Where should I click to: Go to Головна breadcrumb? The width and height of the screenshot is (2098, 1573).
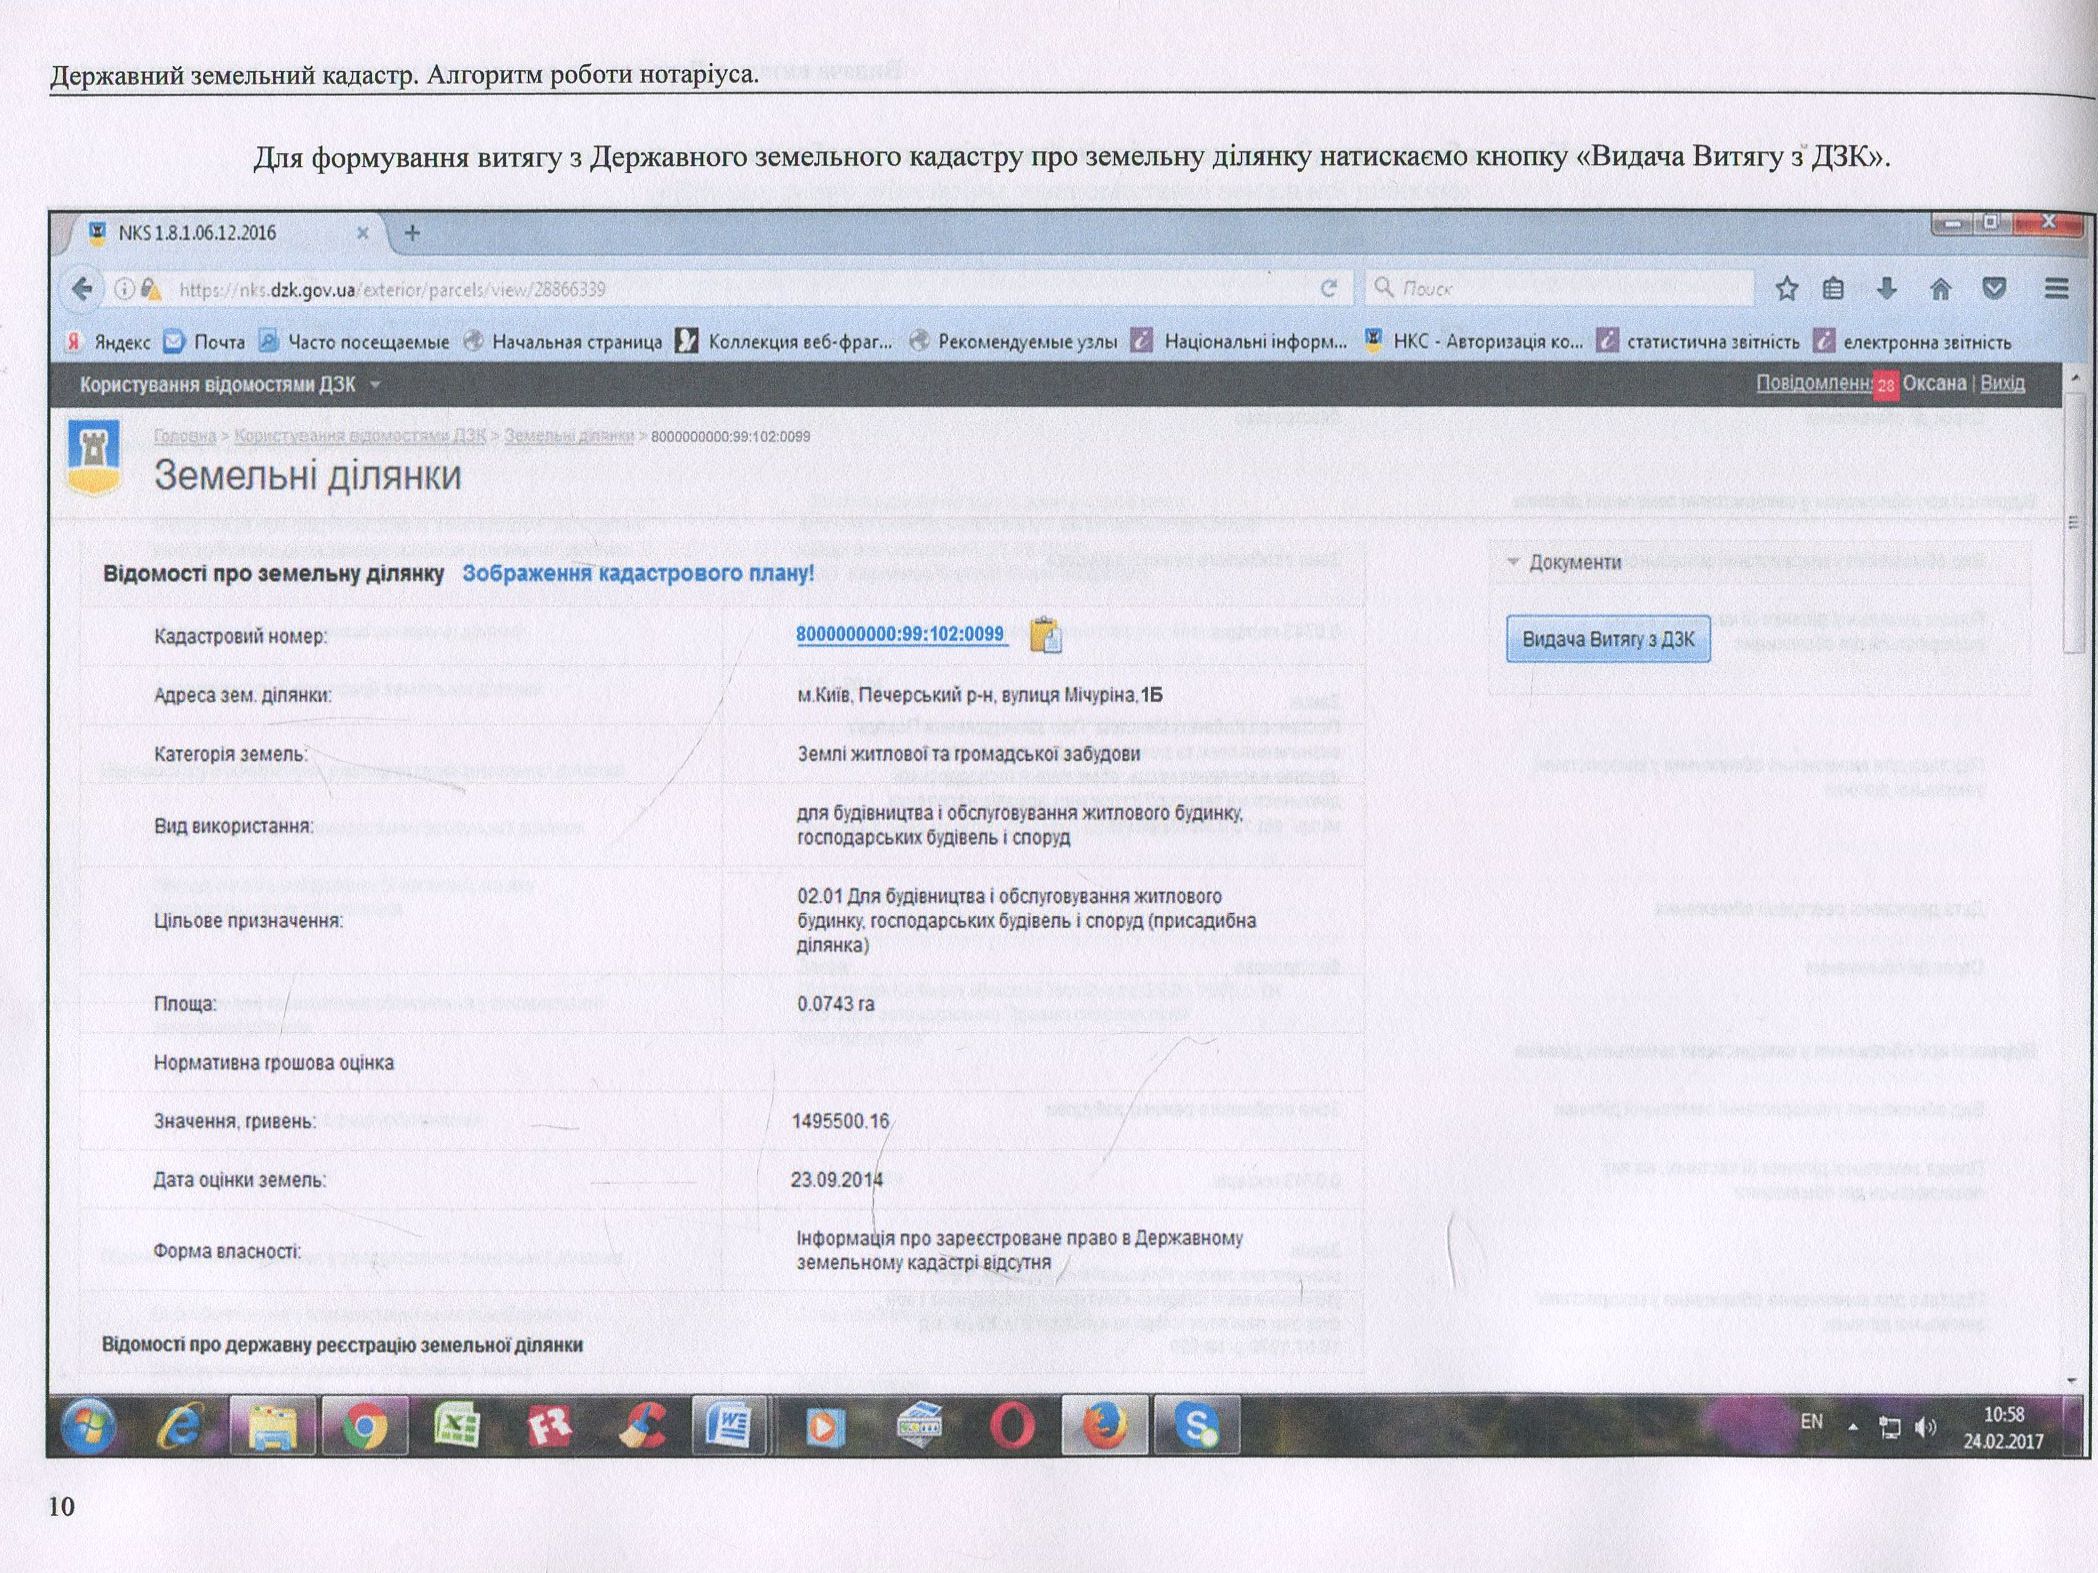coord(185,436)
